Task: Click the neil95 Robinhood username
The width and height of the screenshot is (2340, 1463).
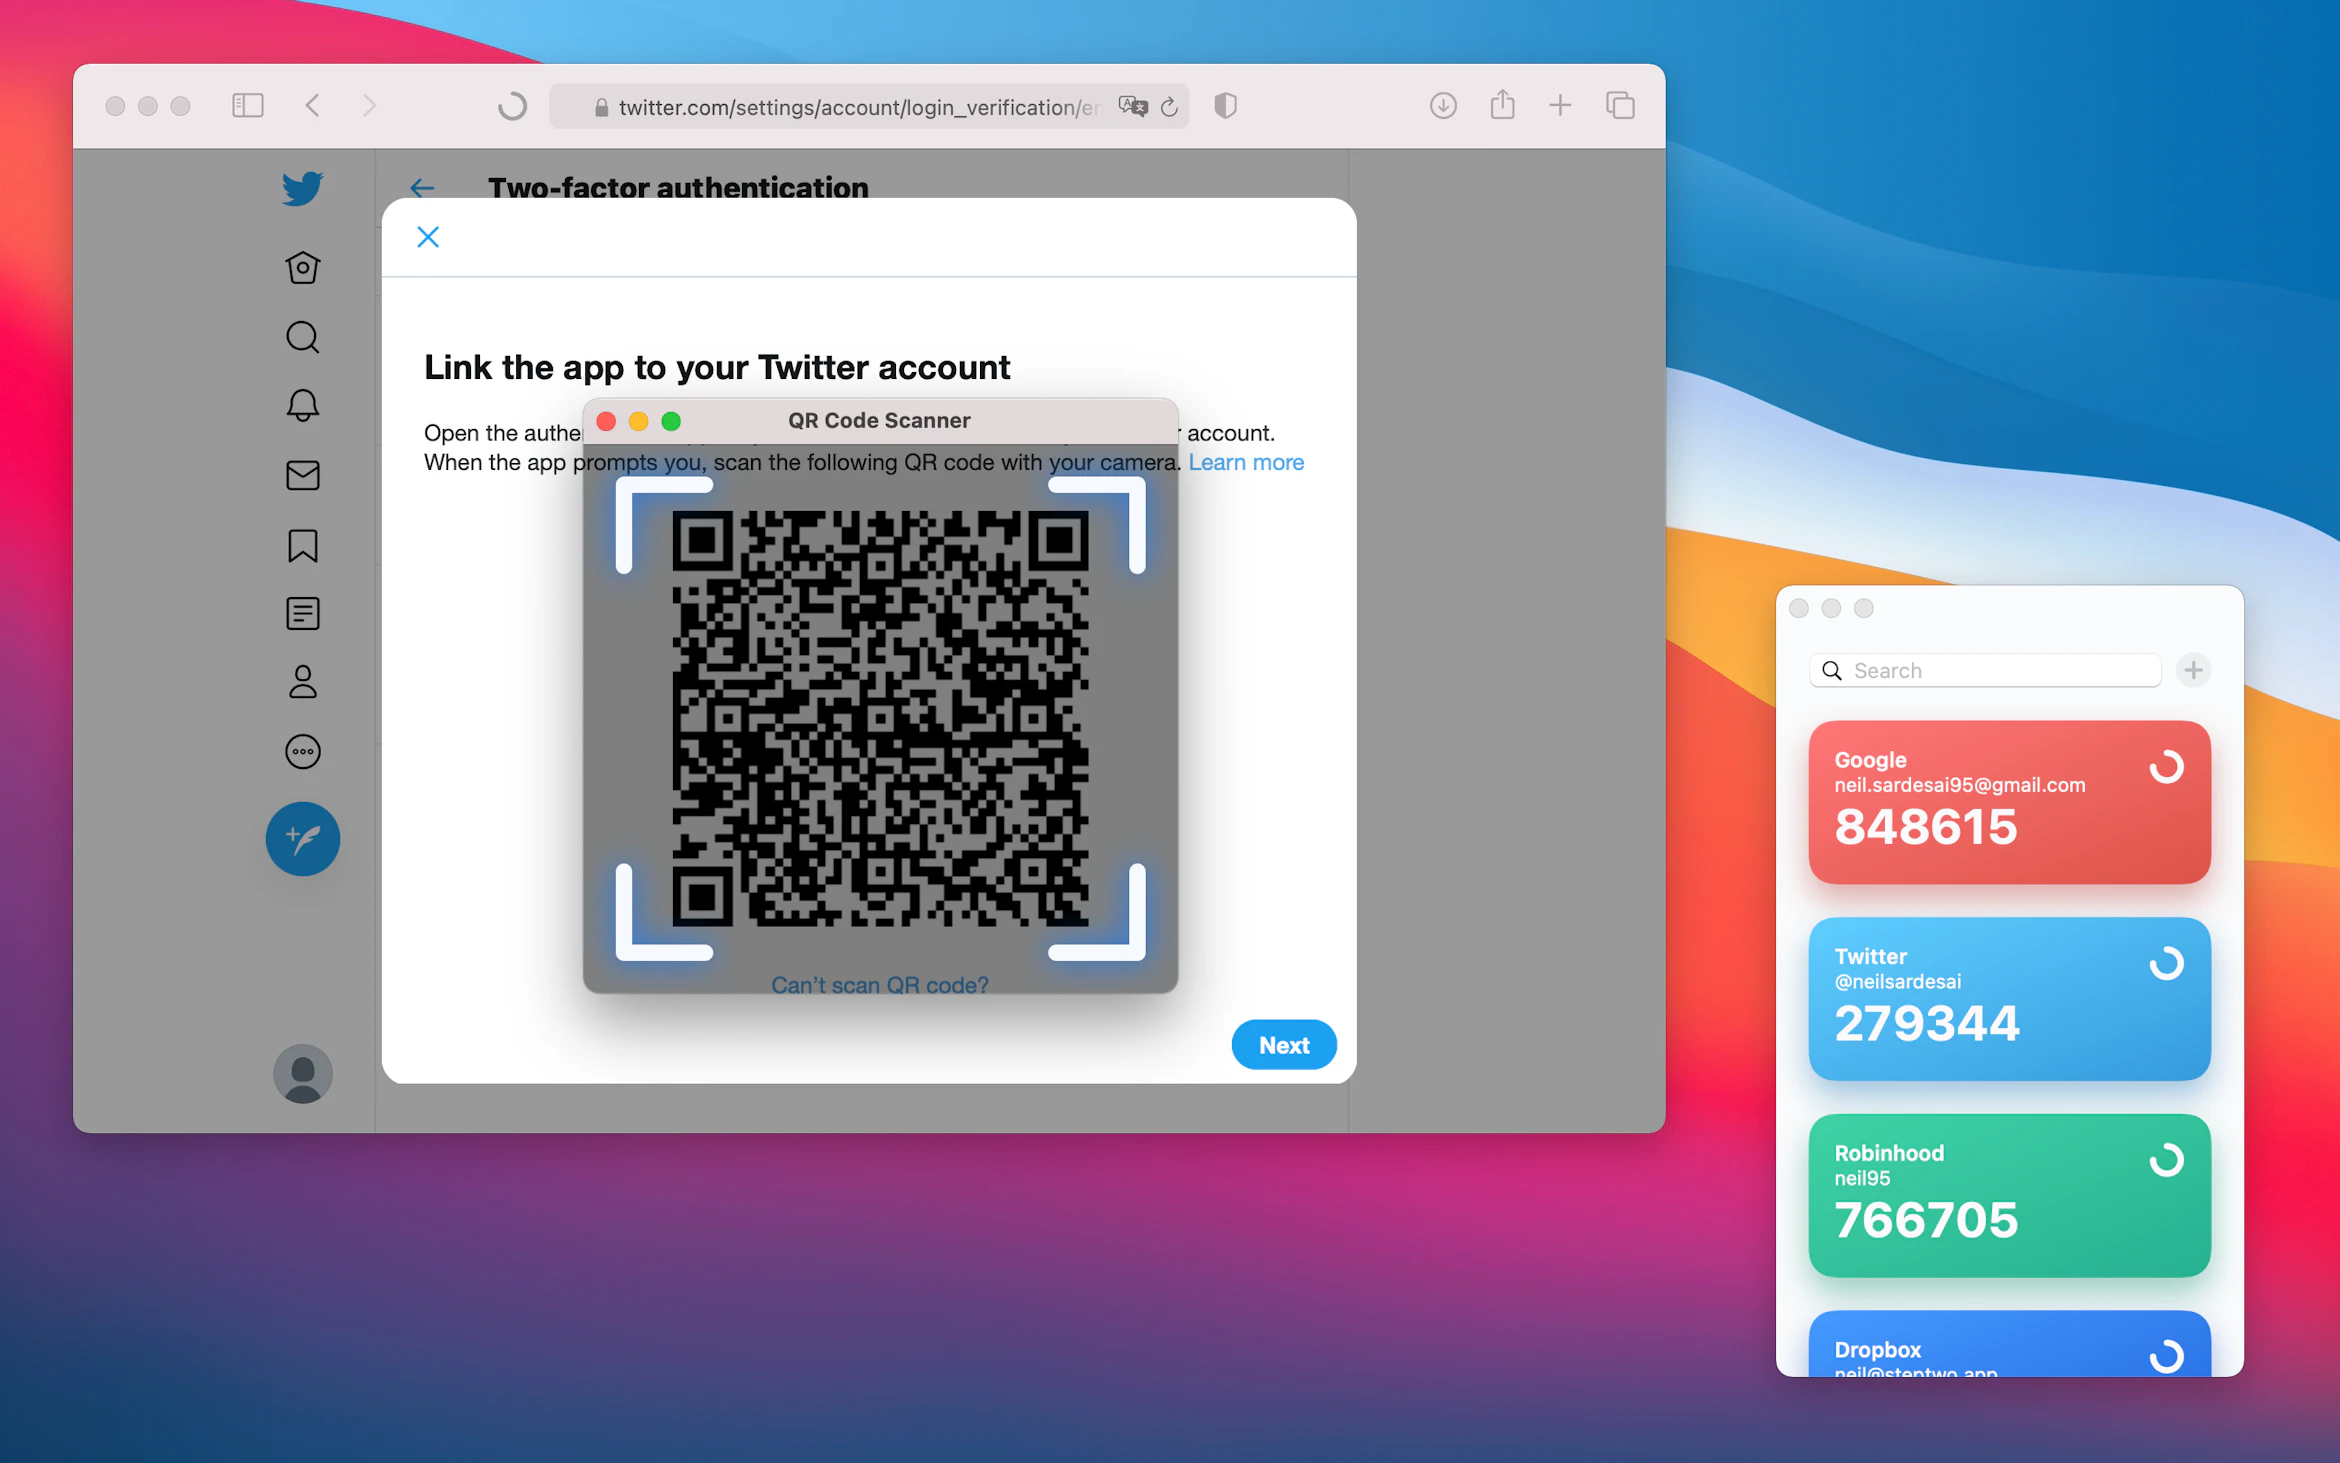Action: (1861, 1178)
